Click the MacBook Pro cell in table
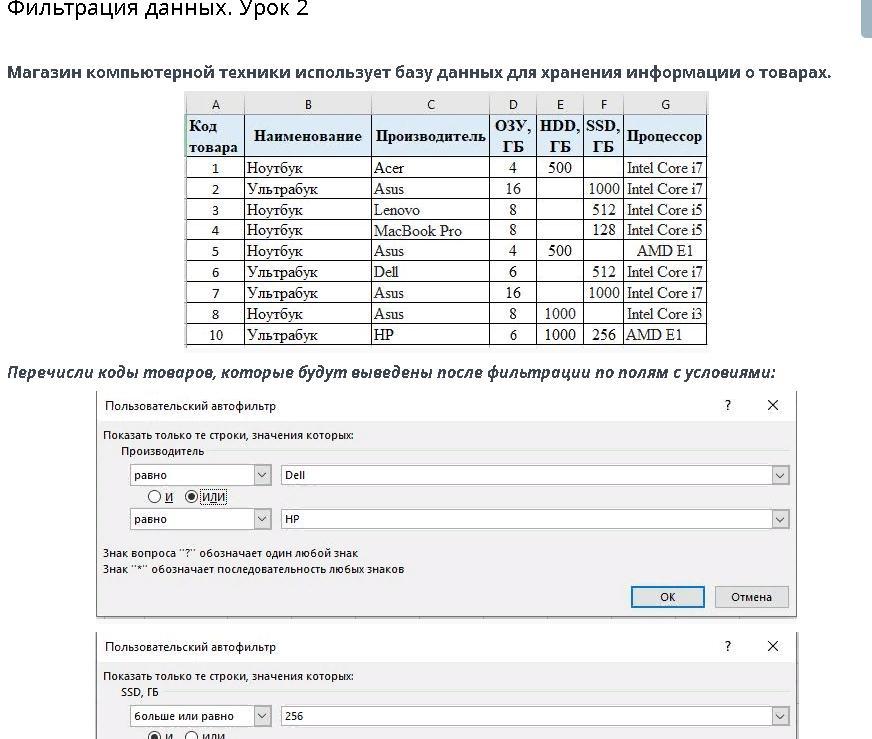The height and width of the screenshot is (739, 872). pos(430,230)
